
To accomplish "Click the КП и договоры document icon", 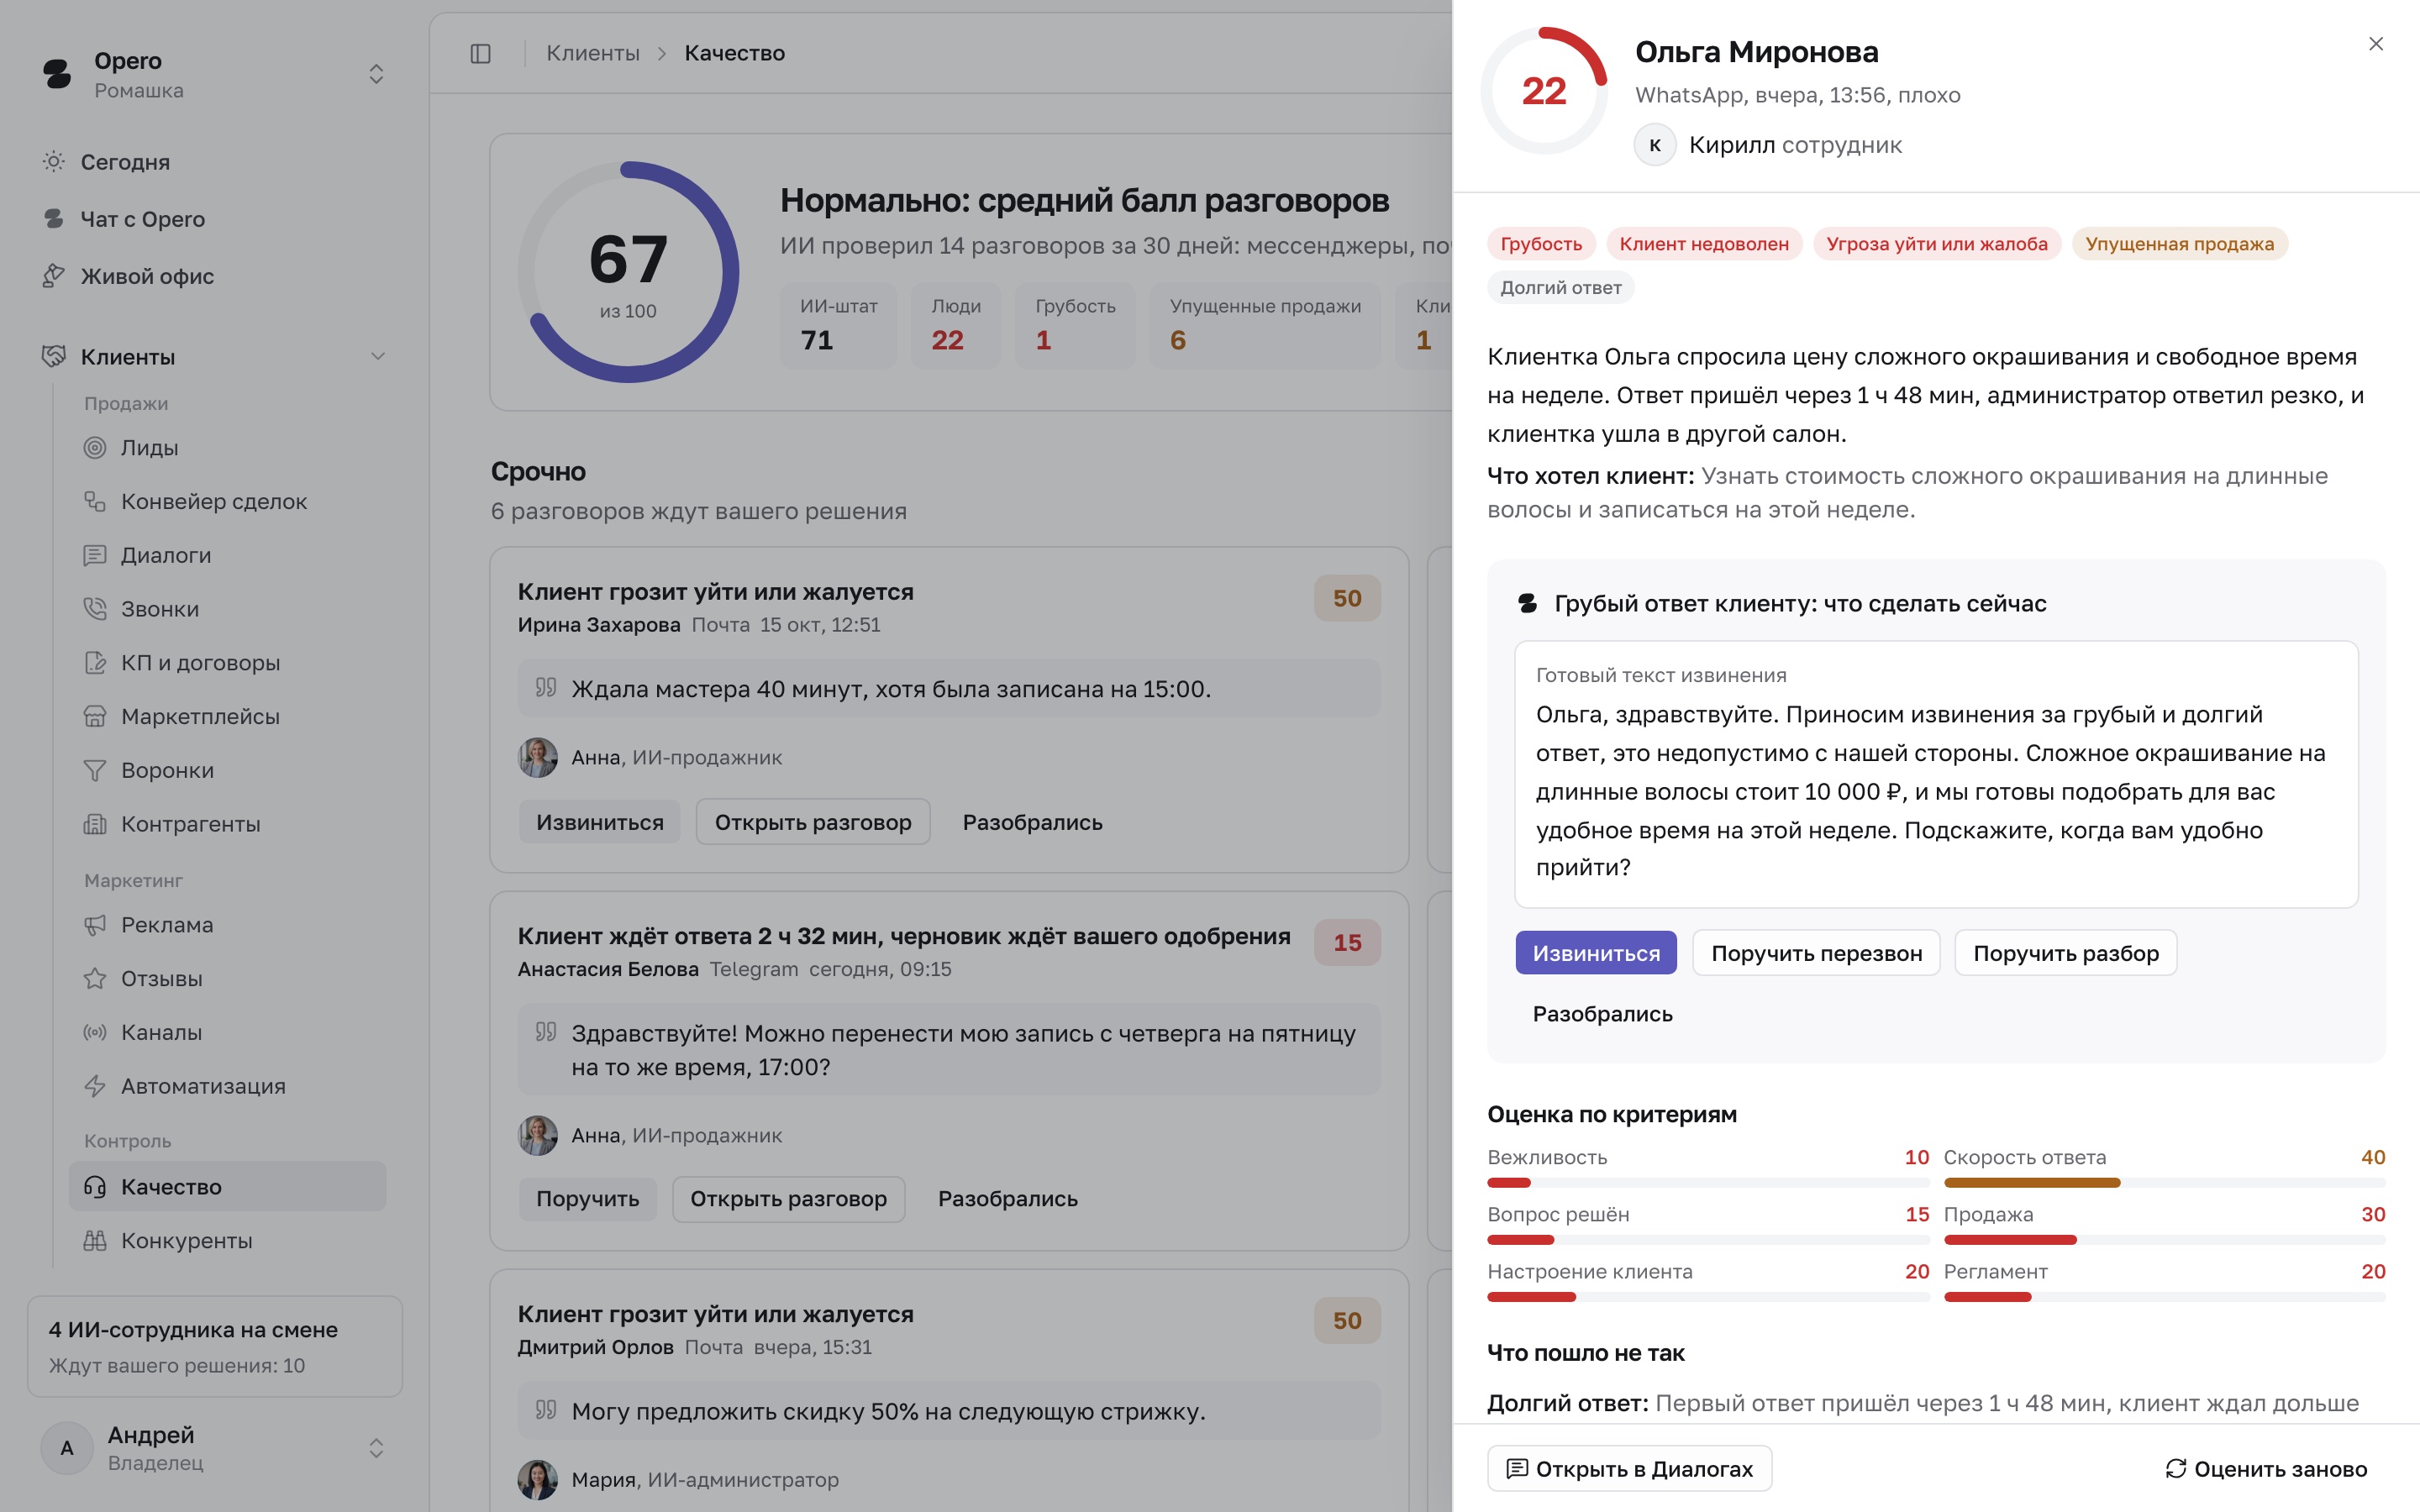I will [95, 662].
